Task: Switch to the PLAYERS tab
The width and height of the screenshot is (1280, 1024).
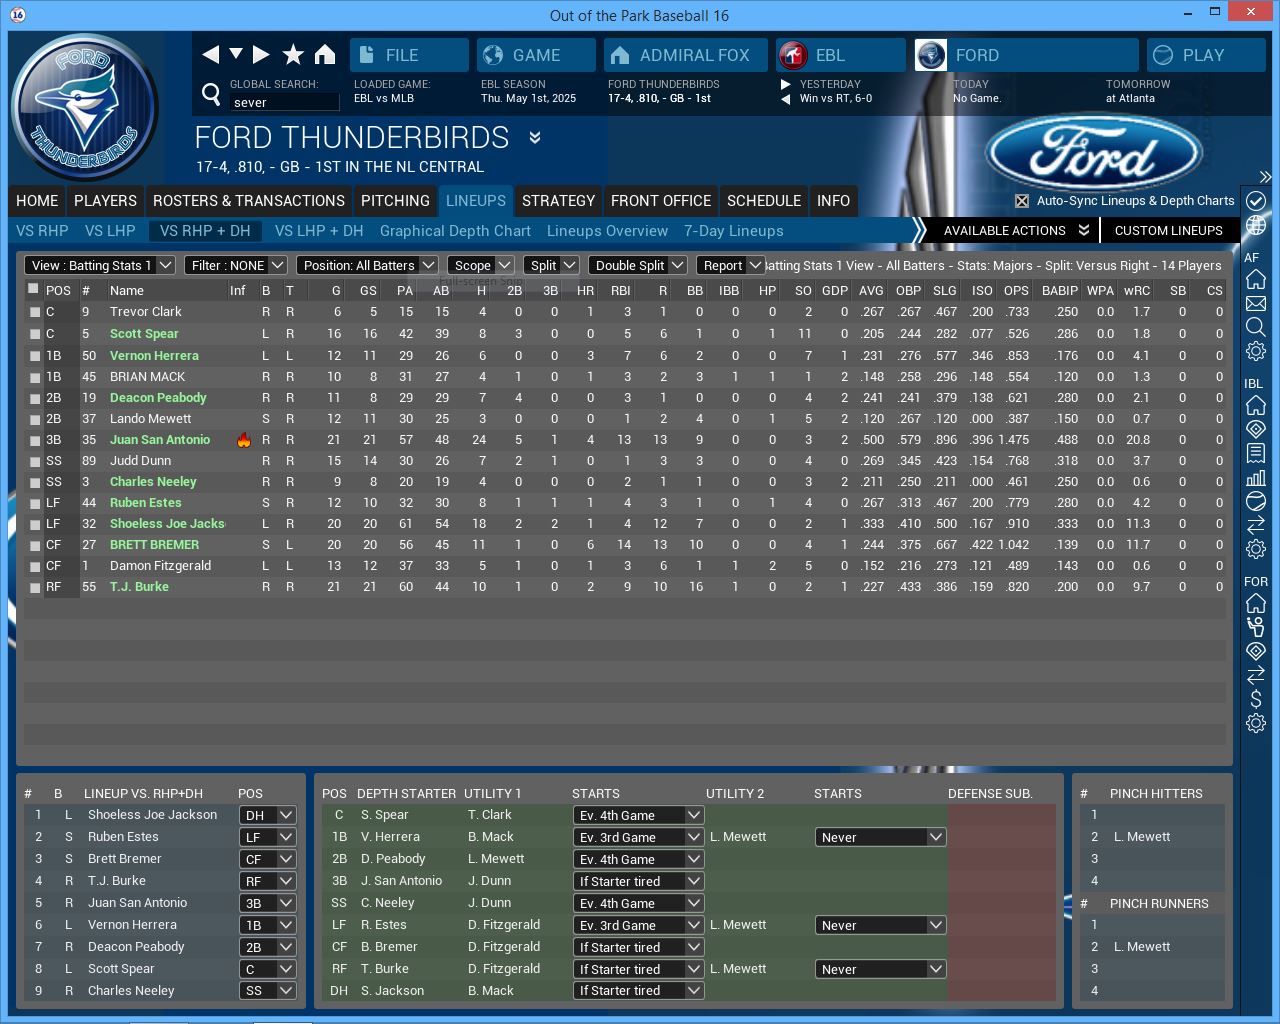Action: tap(105, 201)
